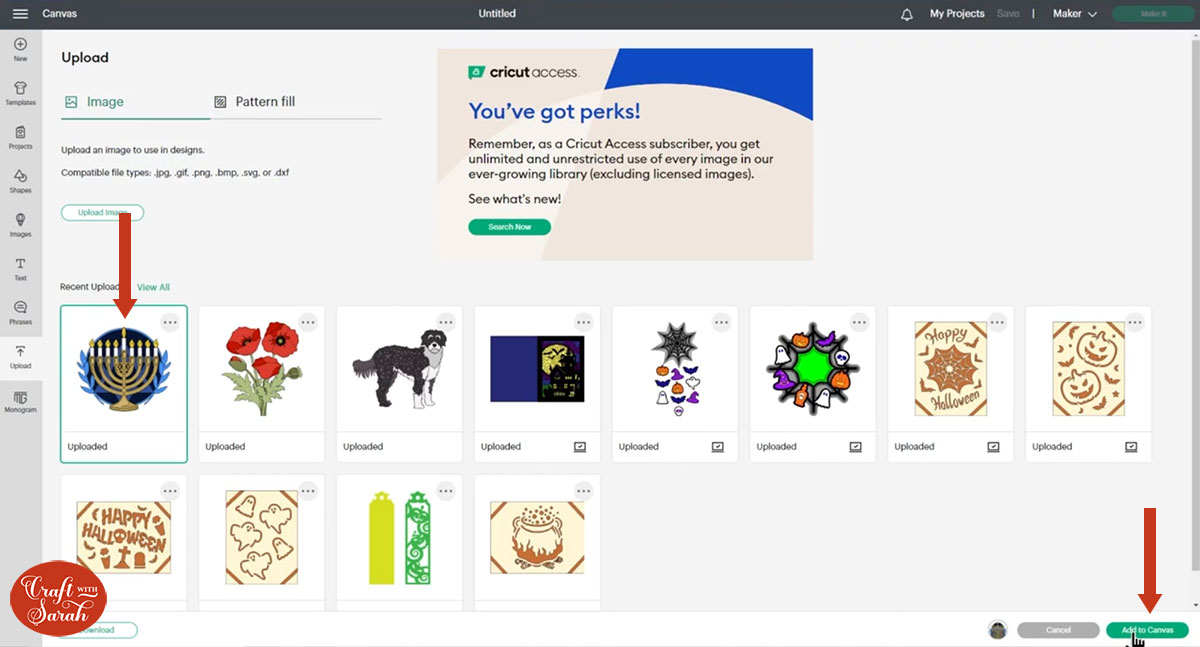
Task: Switch to the Pattern fill tab
Action: [x=255, y=102]
